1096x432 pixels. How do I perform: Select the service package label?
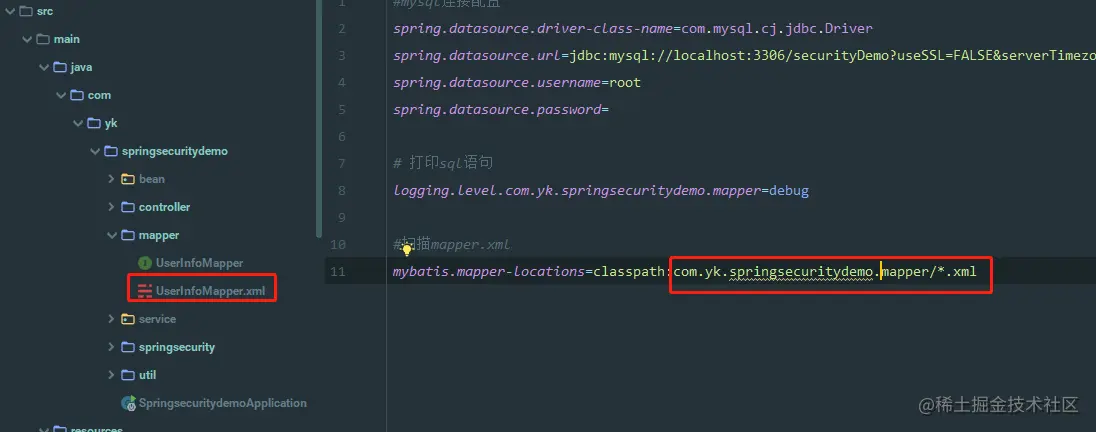(157, 319)
